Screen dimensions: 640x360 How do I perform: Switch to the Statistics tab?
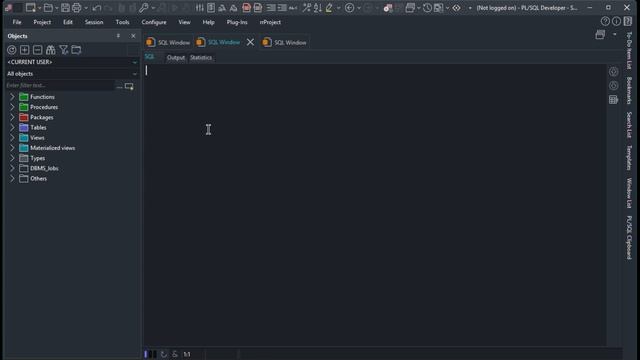(201, 58)
